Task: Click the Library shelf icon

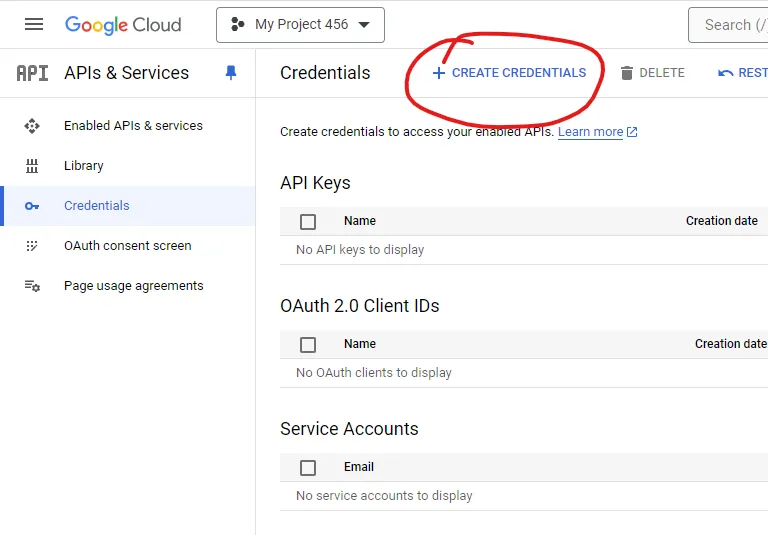Action: coord(32,166)
